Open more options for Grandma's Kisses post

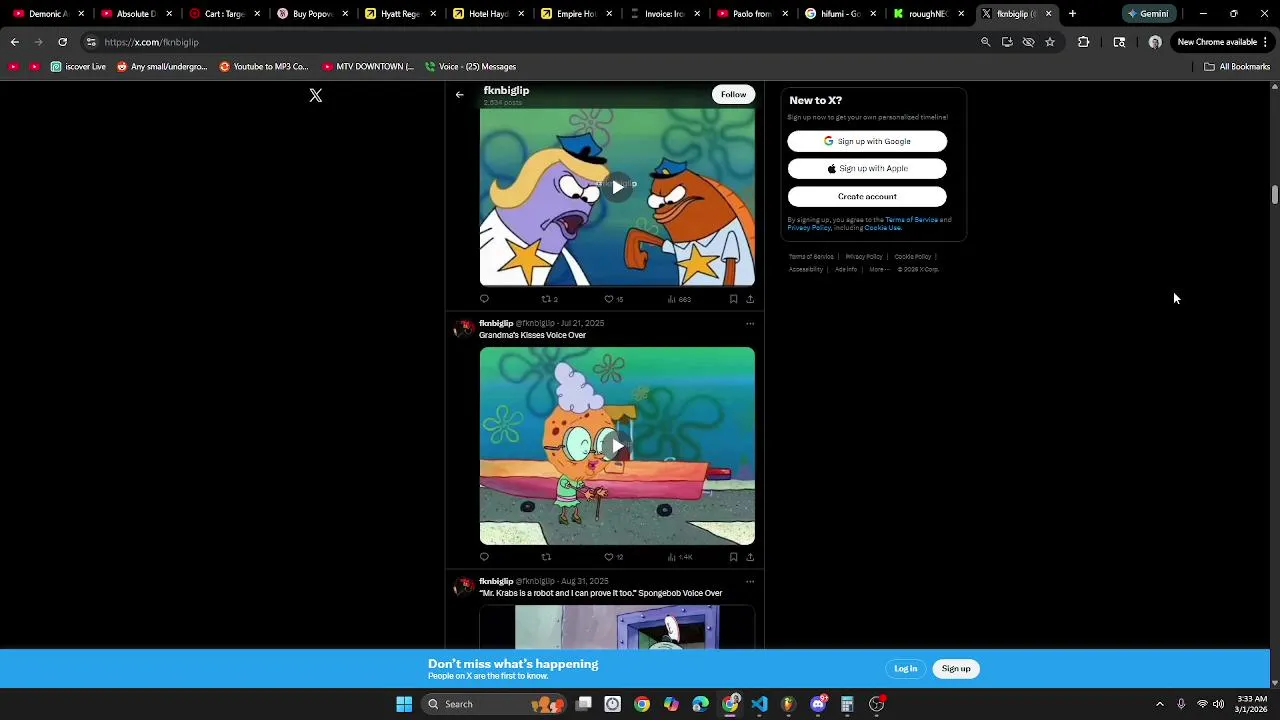point(750,324)
